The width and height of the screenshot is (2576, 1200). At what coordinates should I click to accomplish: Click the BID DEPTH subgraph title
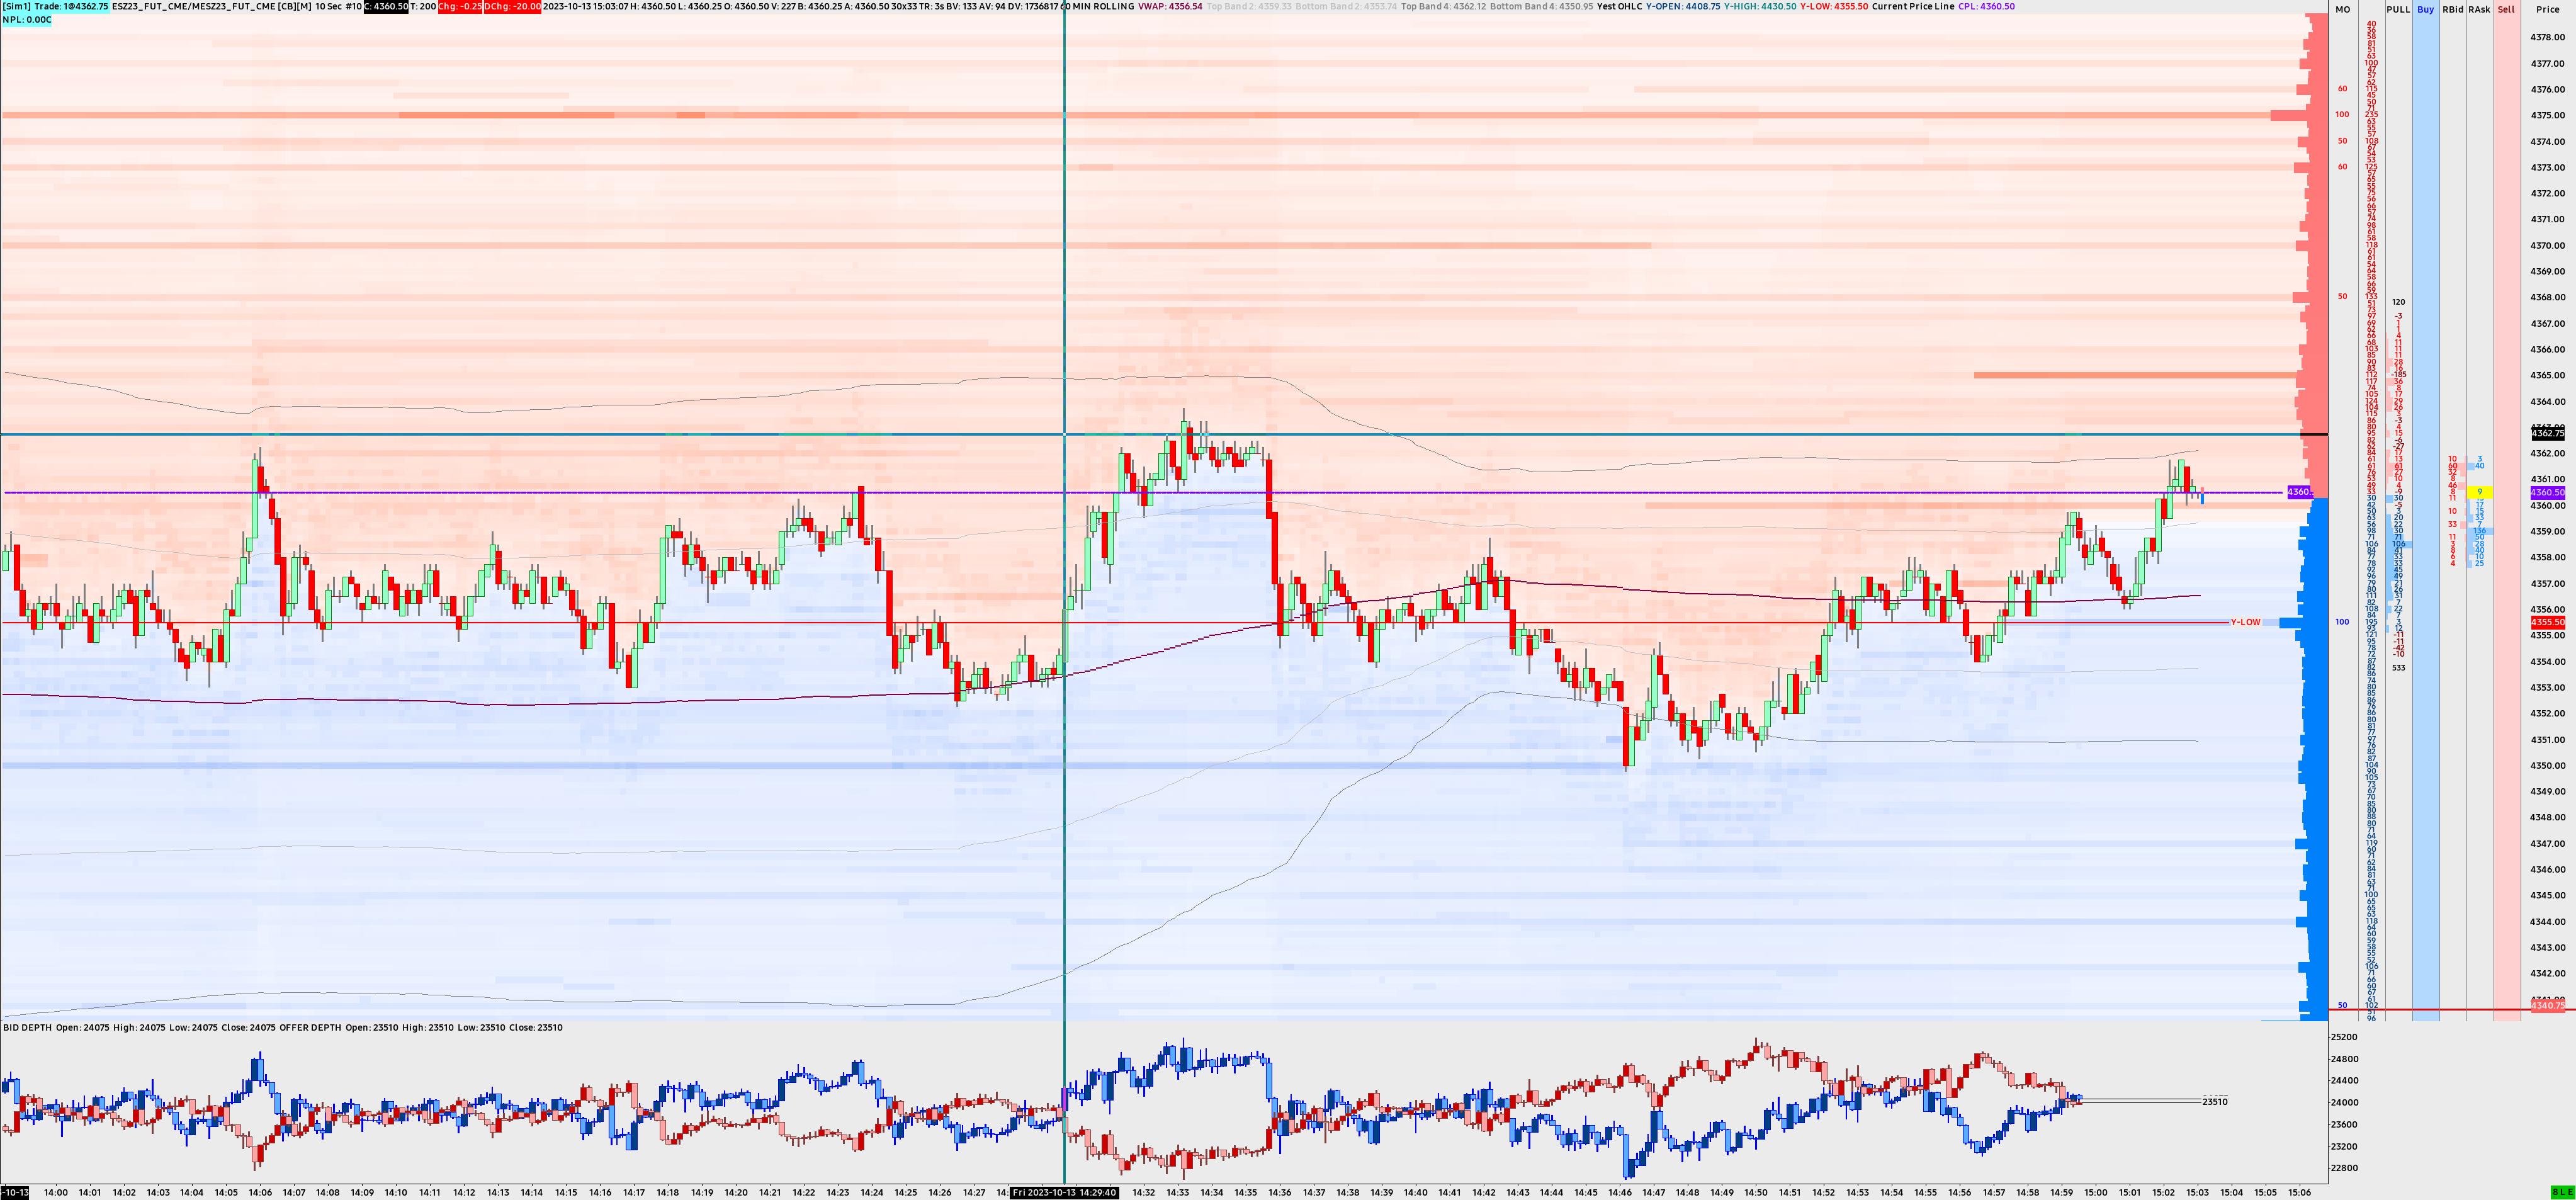pos(27,1027)
